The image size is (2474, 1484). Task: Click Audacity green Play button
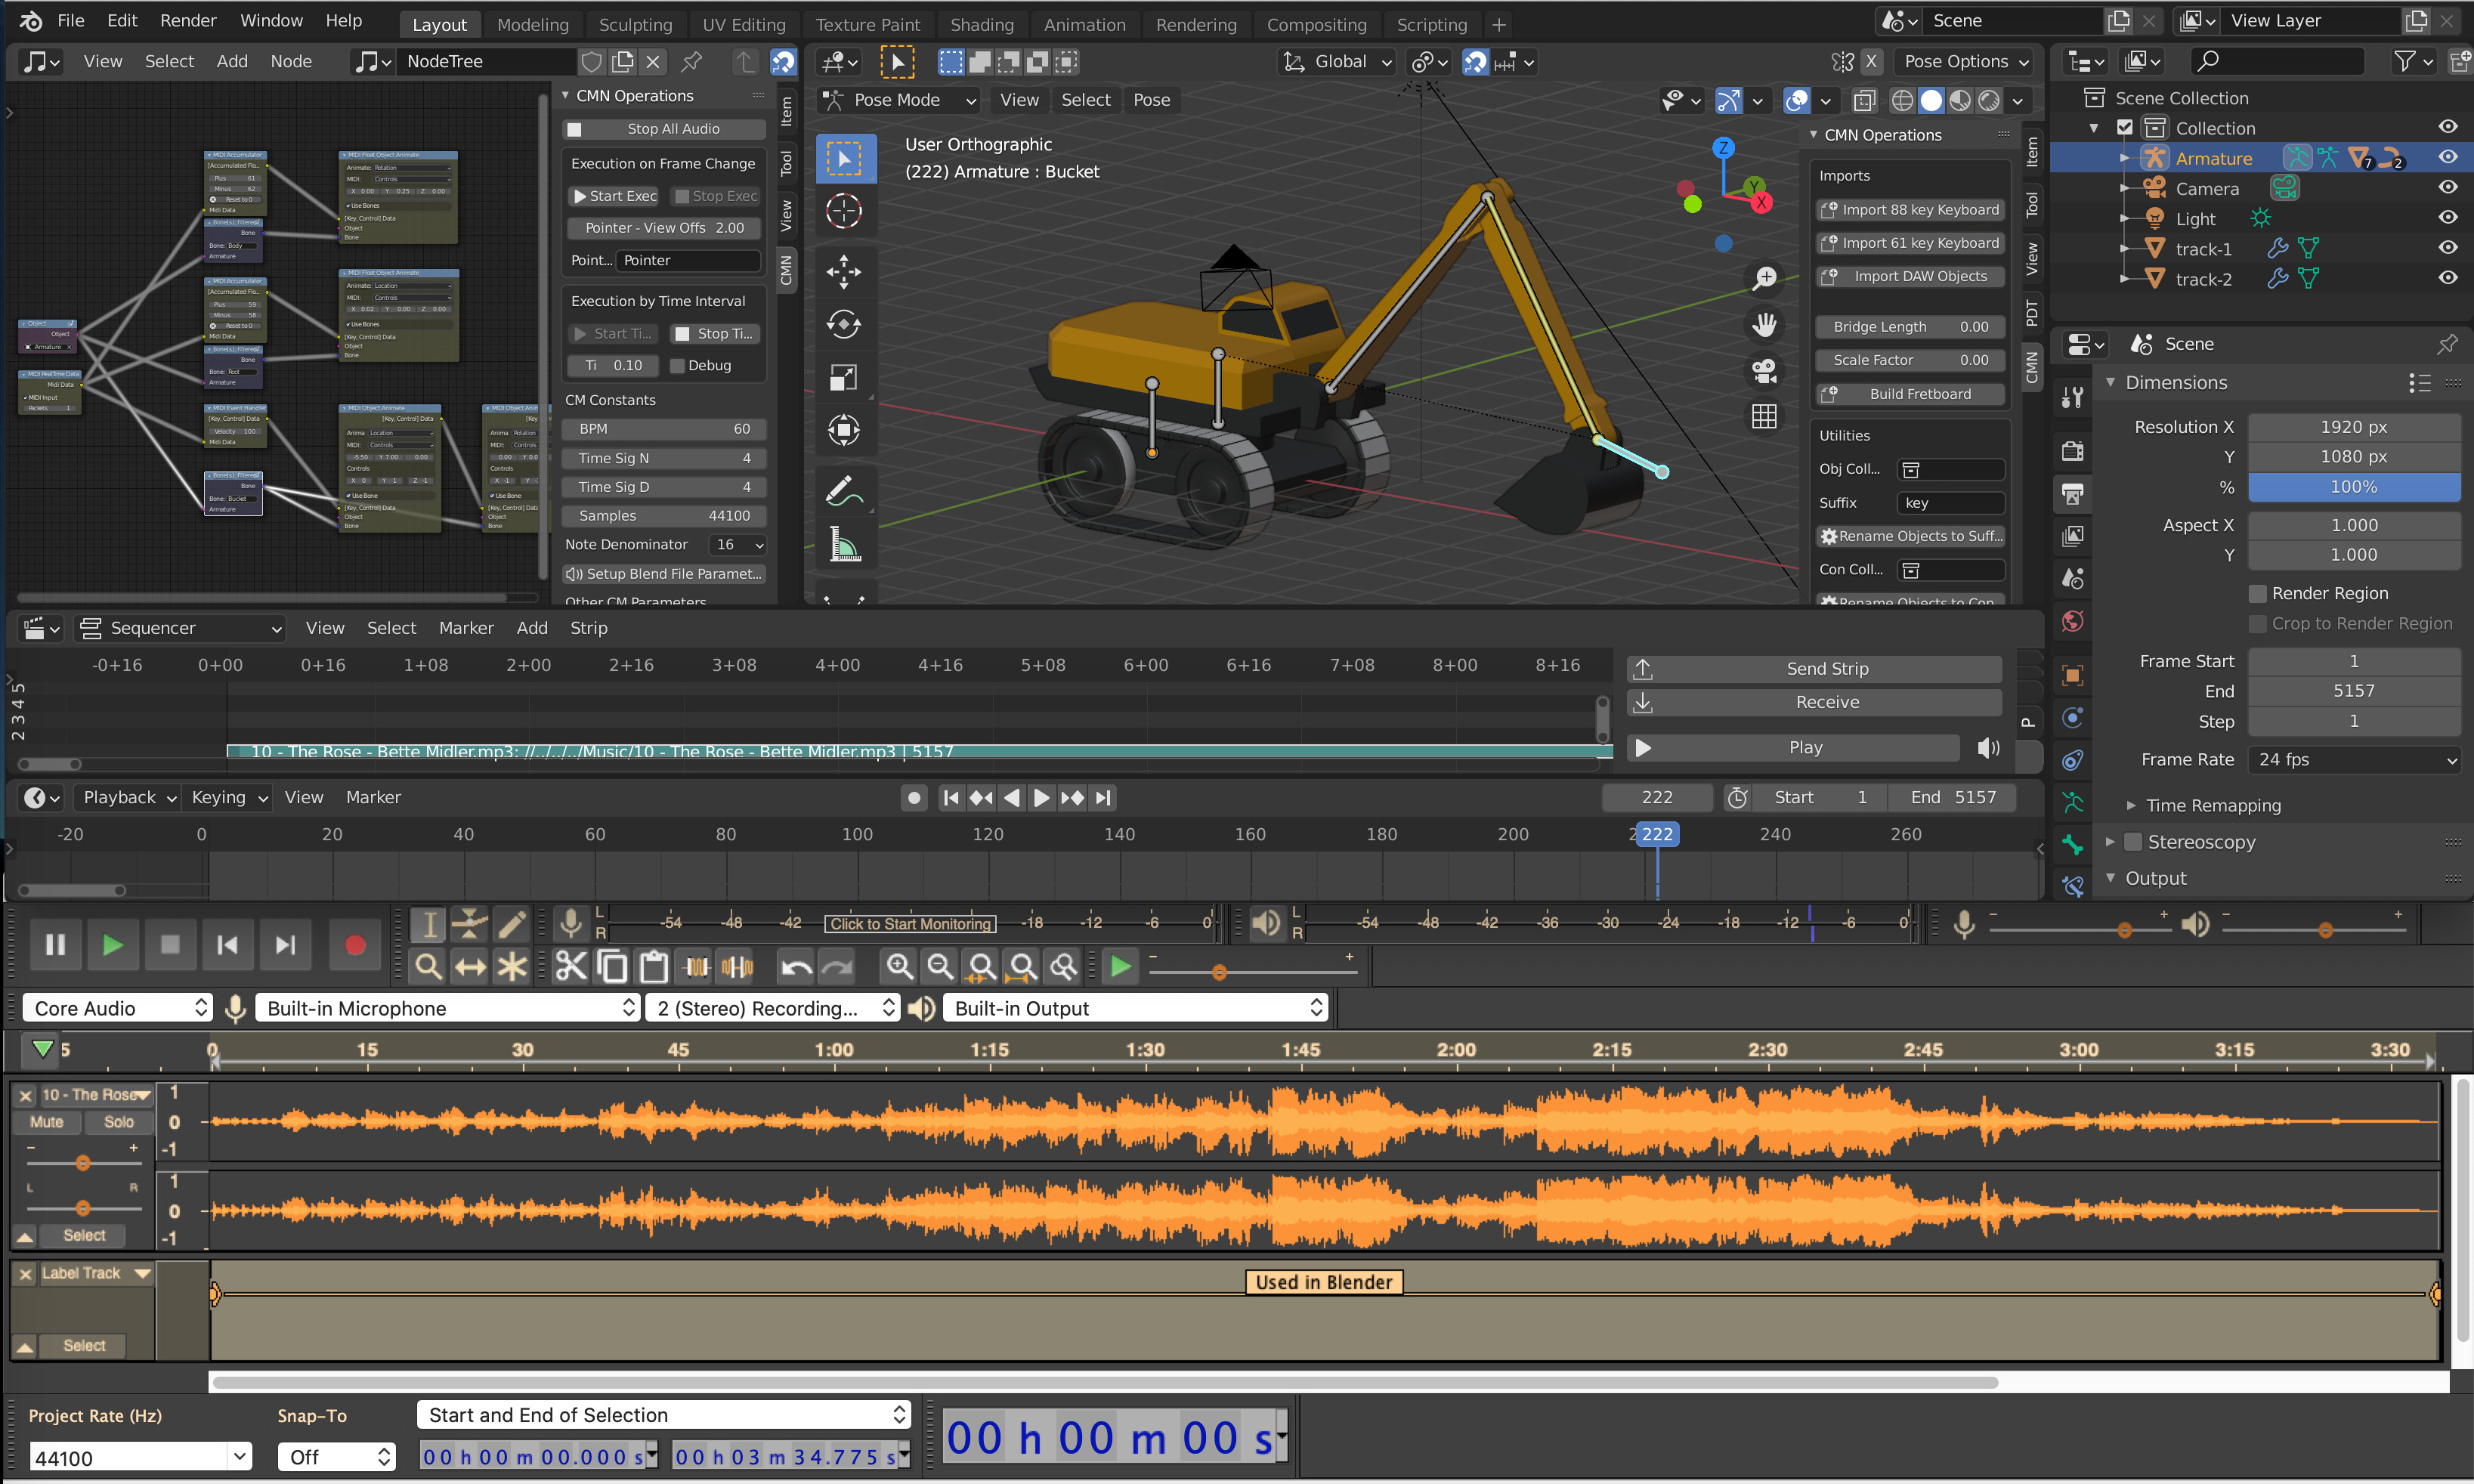(x=112, y=945)
